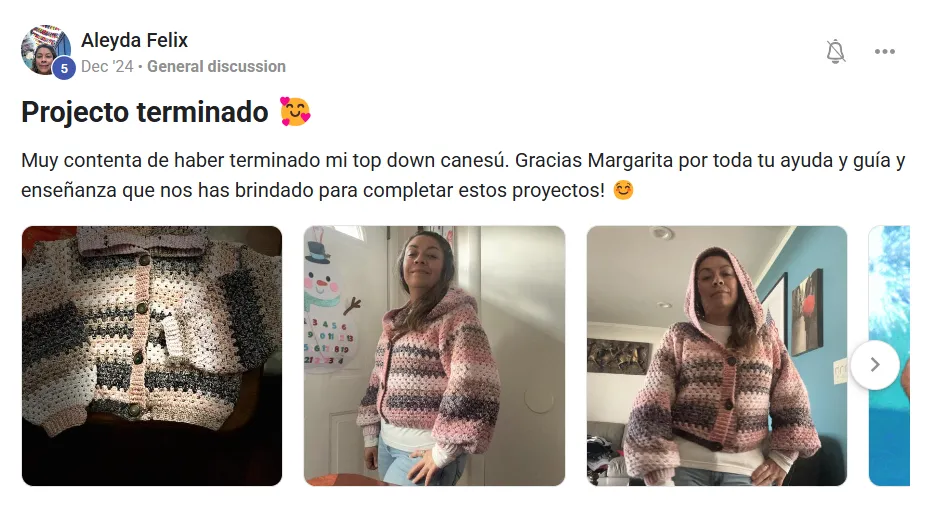This screenshot has height=505, width=925.
Task: Open the photo beside the snowman calendar
Action: click(434, 356)
